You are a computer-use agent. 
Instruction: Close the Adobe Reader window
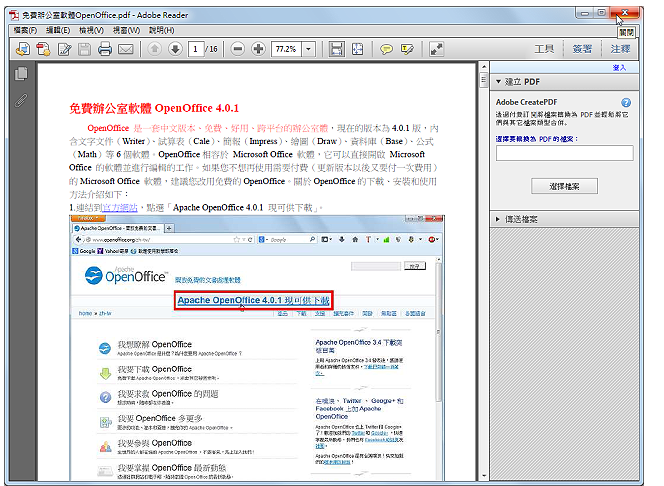click(625, 13)
